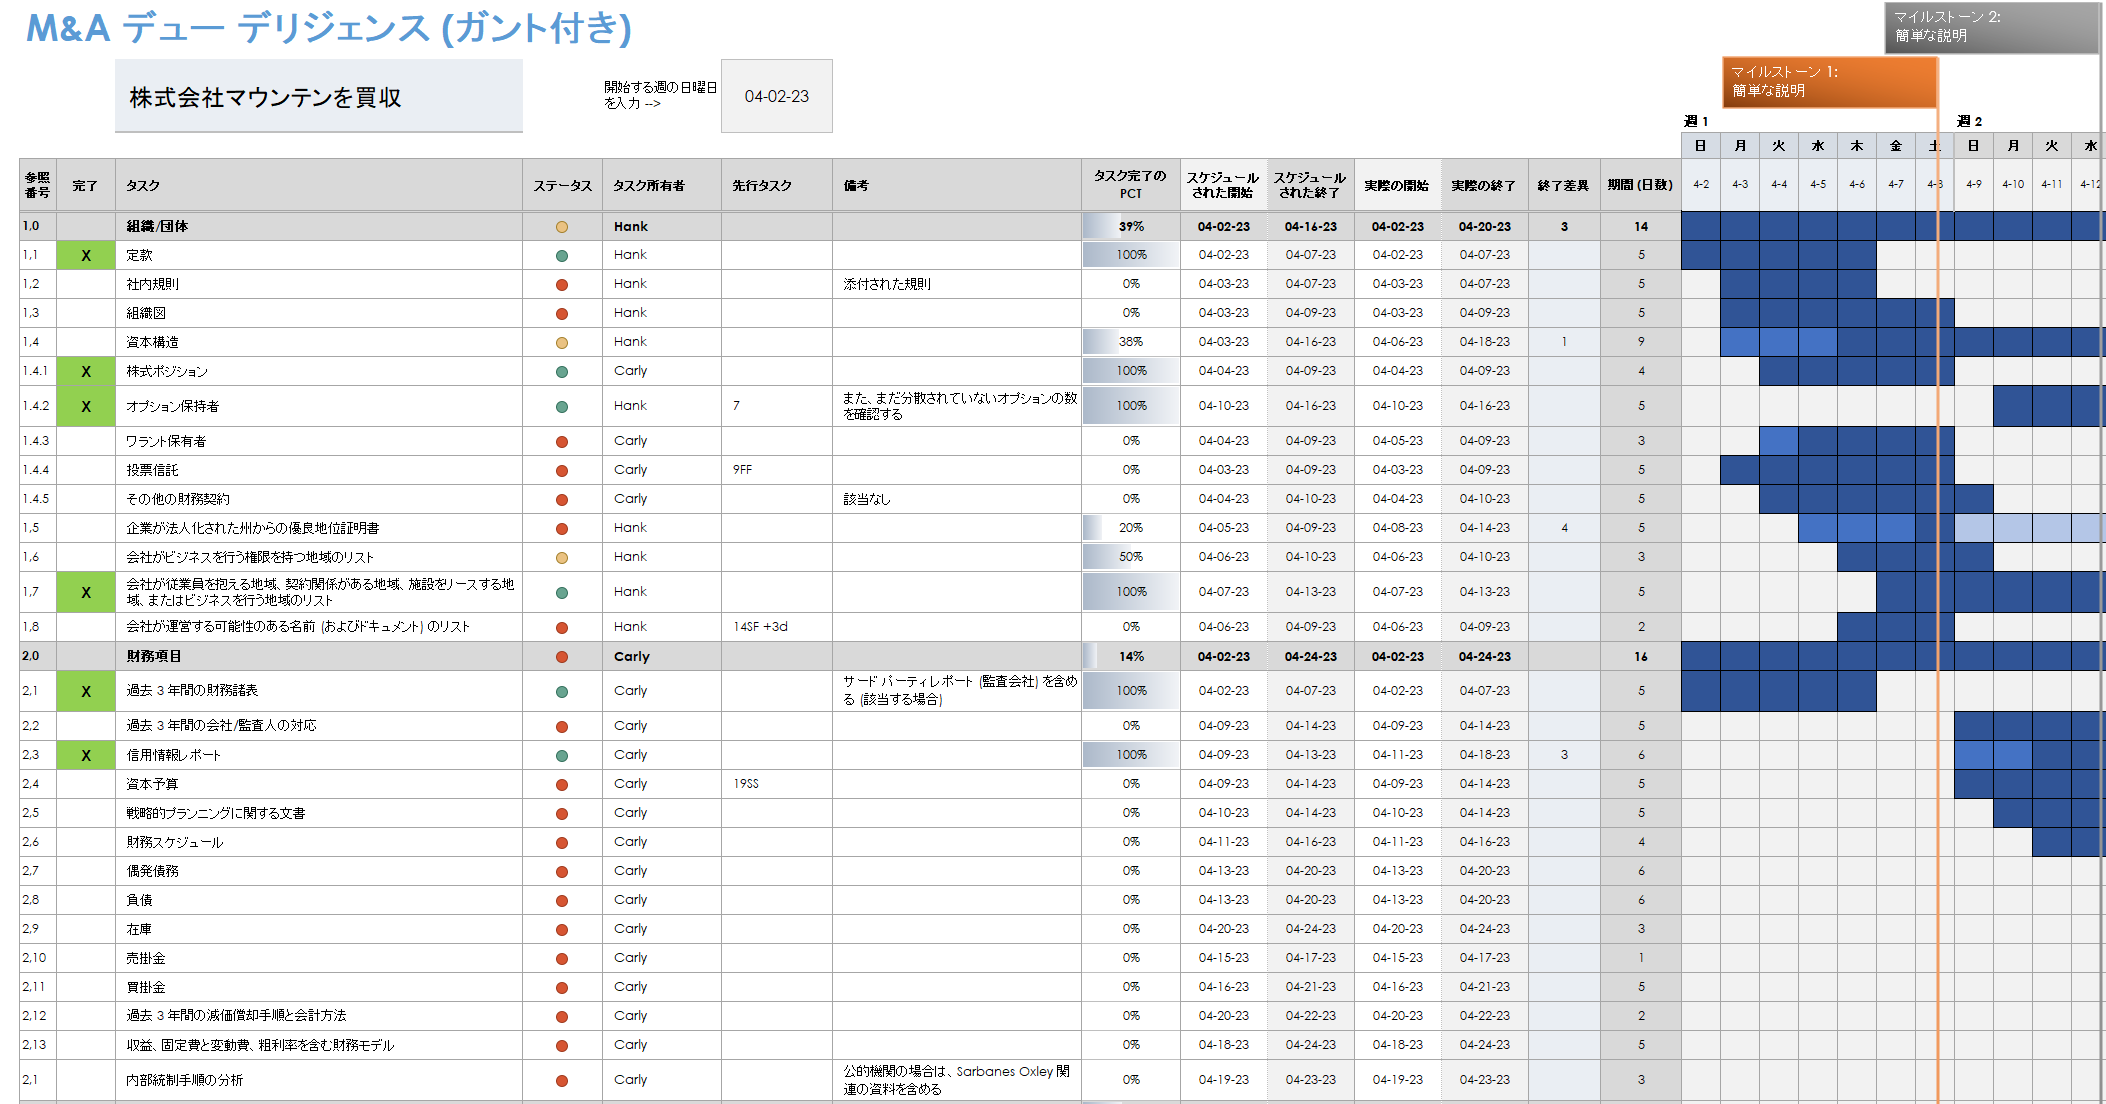Click the empty 完了 cell for 負債

click(86, 900)
